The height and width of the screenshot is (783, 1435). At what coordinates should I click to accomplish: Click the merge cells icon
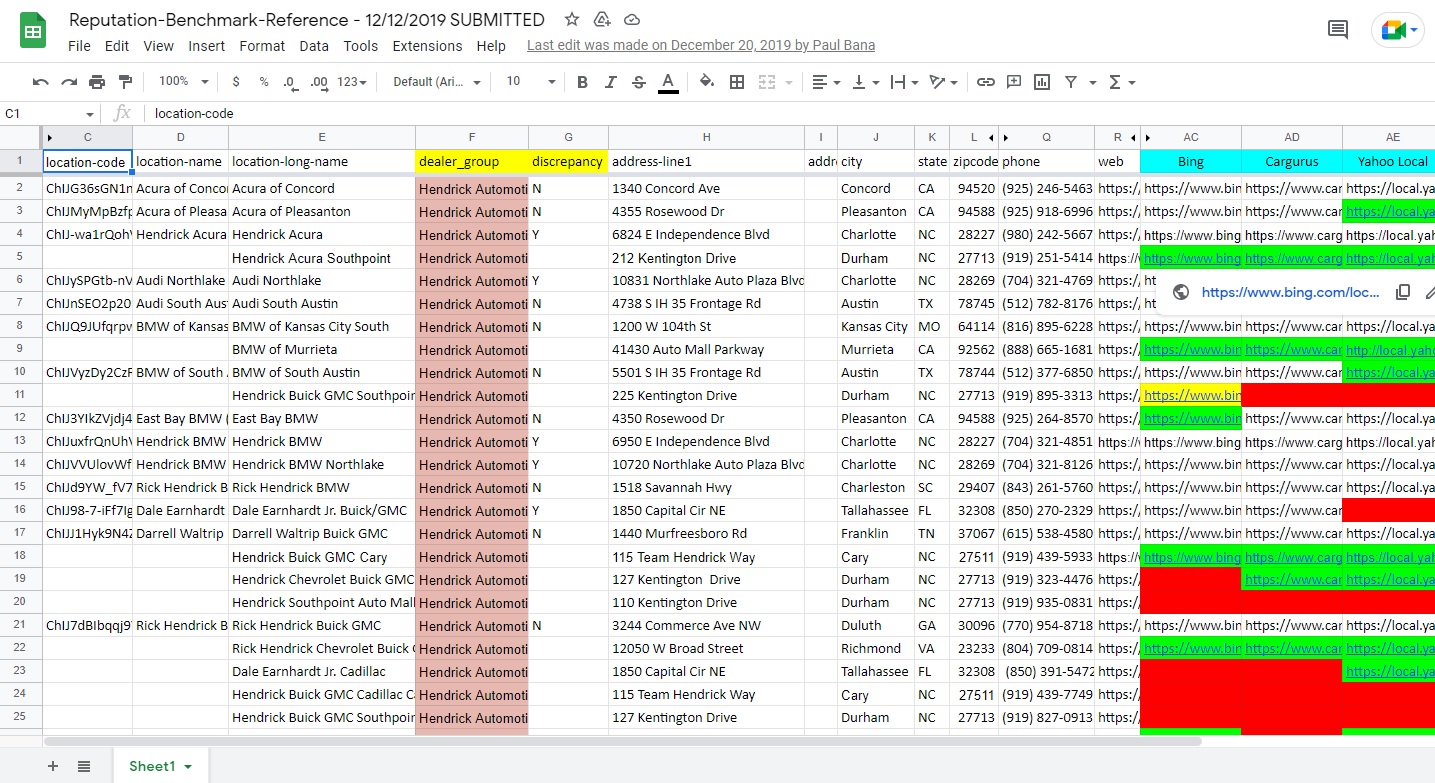click(767, 82)
